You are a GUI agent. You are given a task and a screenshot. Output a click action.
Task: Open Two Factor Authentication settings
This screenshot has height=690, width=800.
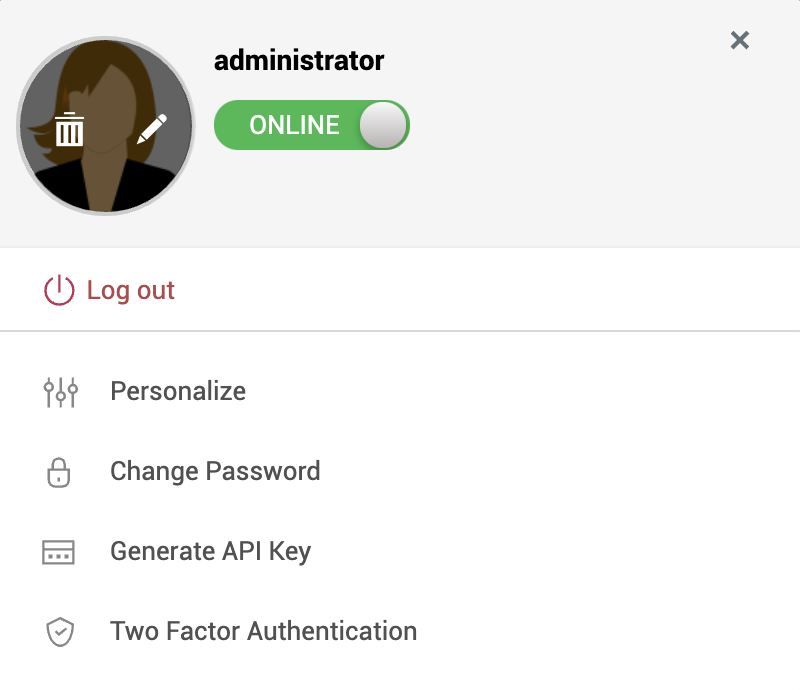pos(263,631)
